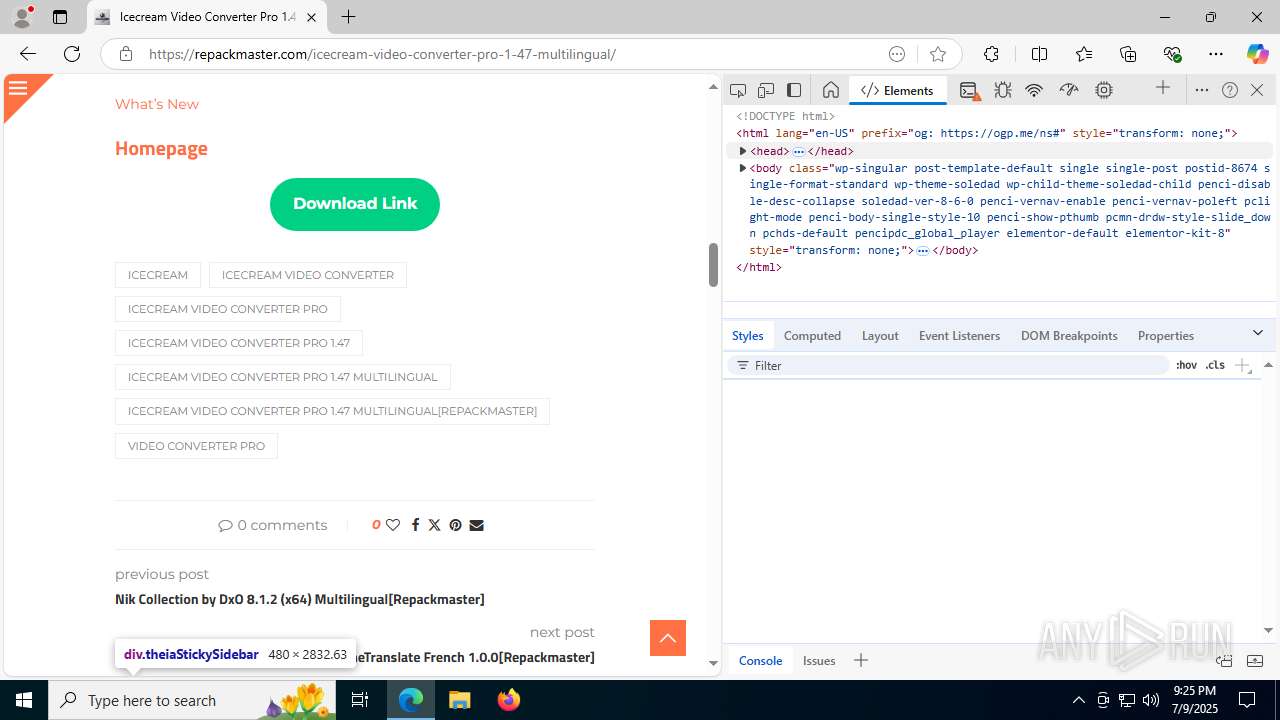Screen dimensions: 1280x720
Task: Open the Homepage heading link
Action: point(161,148)
